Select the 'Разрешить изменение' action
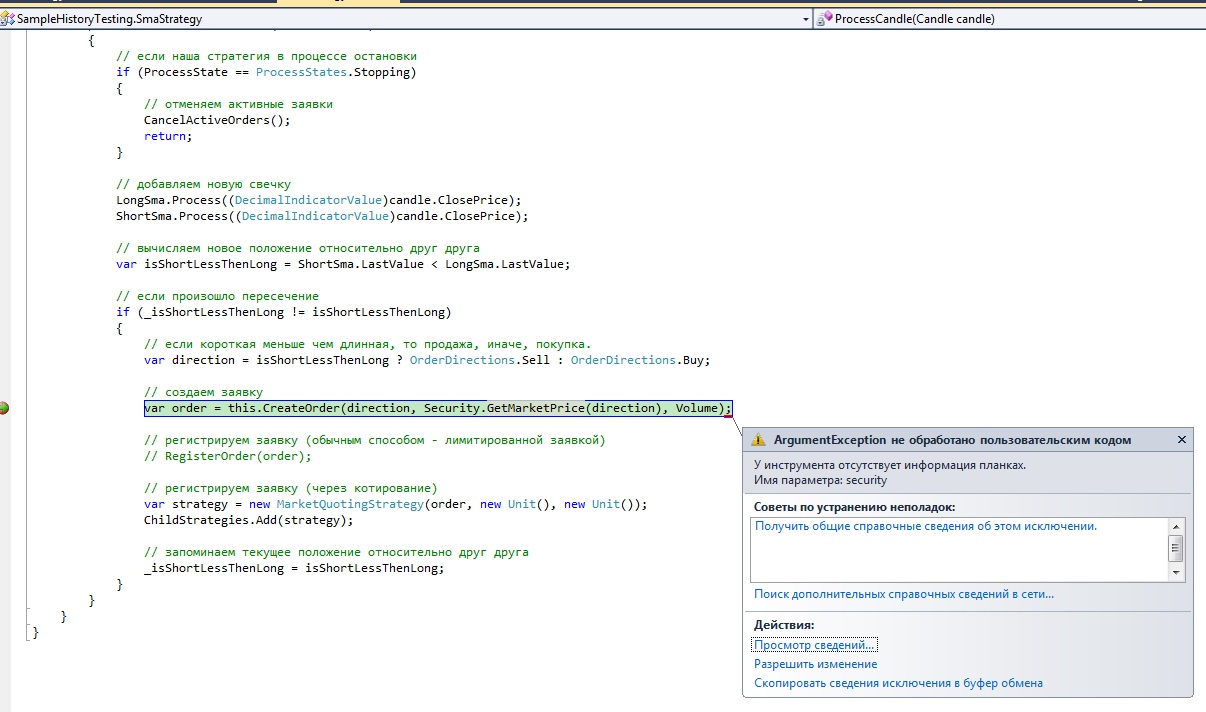 (x=815, y=664)
